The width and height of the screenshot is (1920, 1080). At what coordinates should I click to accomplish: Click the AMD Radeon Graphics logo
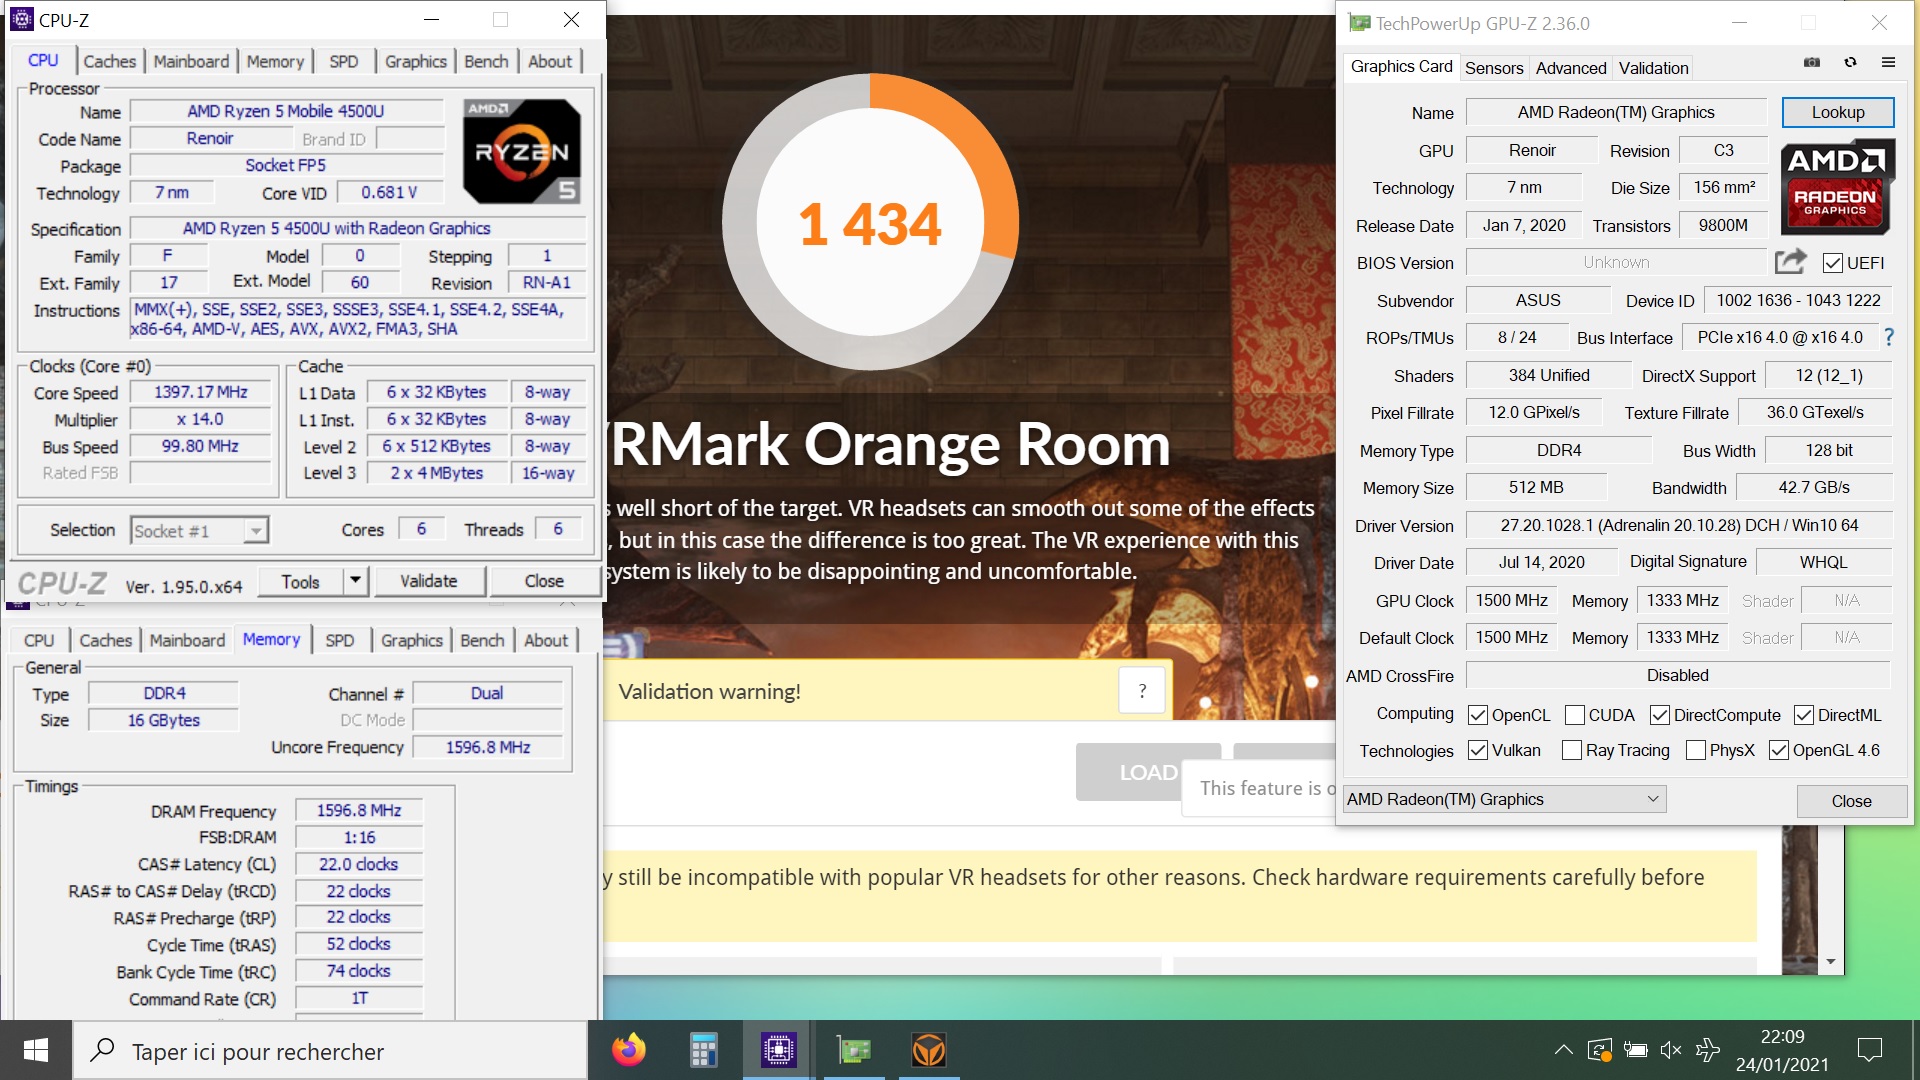coord(1837,187)
